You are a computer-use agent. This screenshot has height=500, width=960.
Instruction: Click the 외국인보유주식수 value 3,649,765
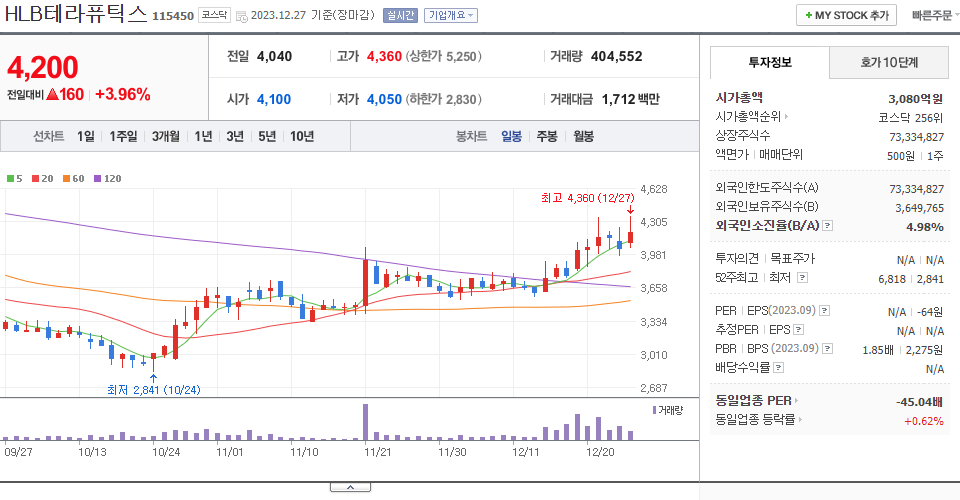click(x=919, y=208)
